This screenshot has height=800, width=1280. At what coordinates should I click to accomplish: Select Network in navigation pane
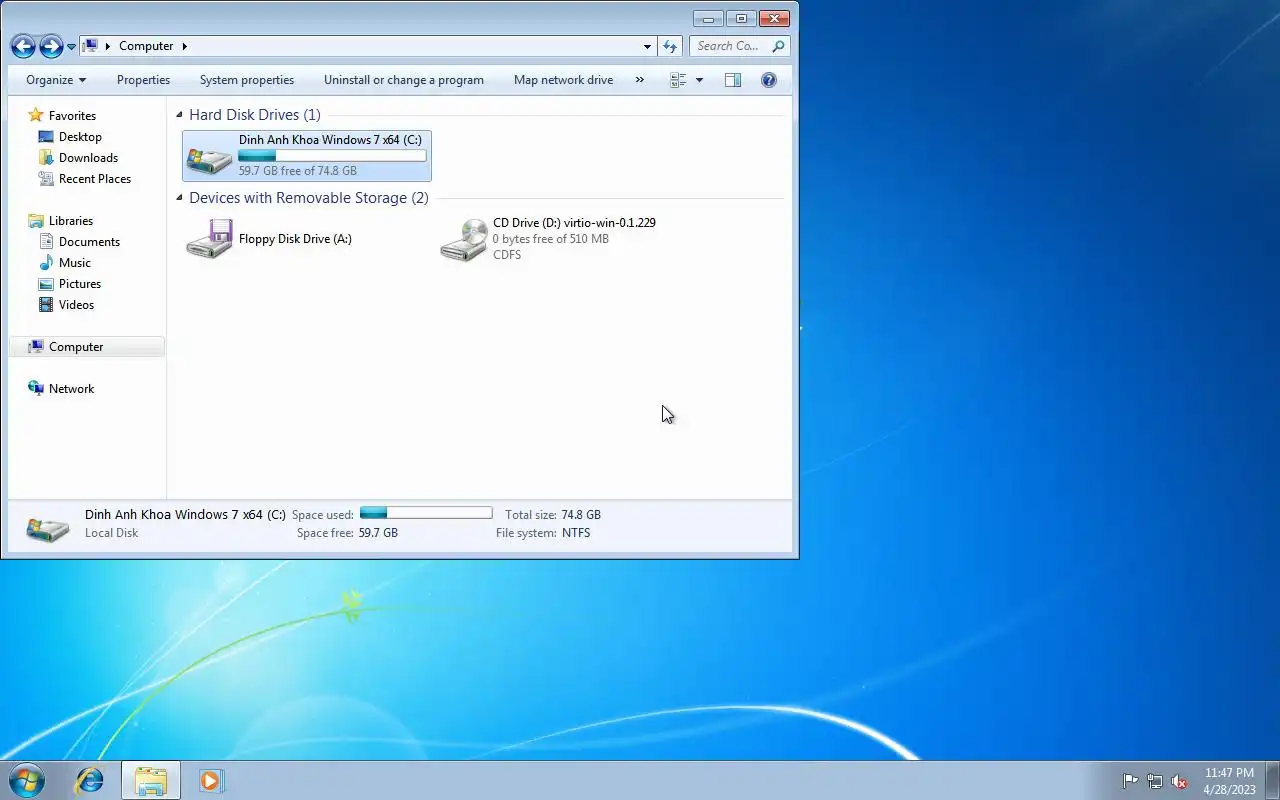tap(71, 389)
